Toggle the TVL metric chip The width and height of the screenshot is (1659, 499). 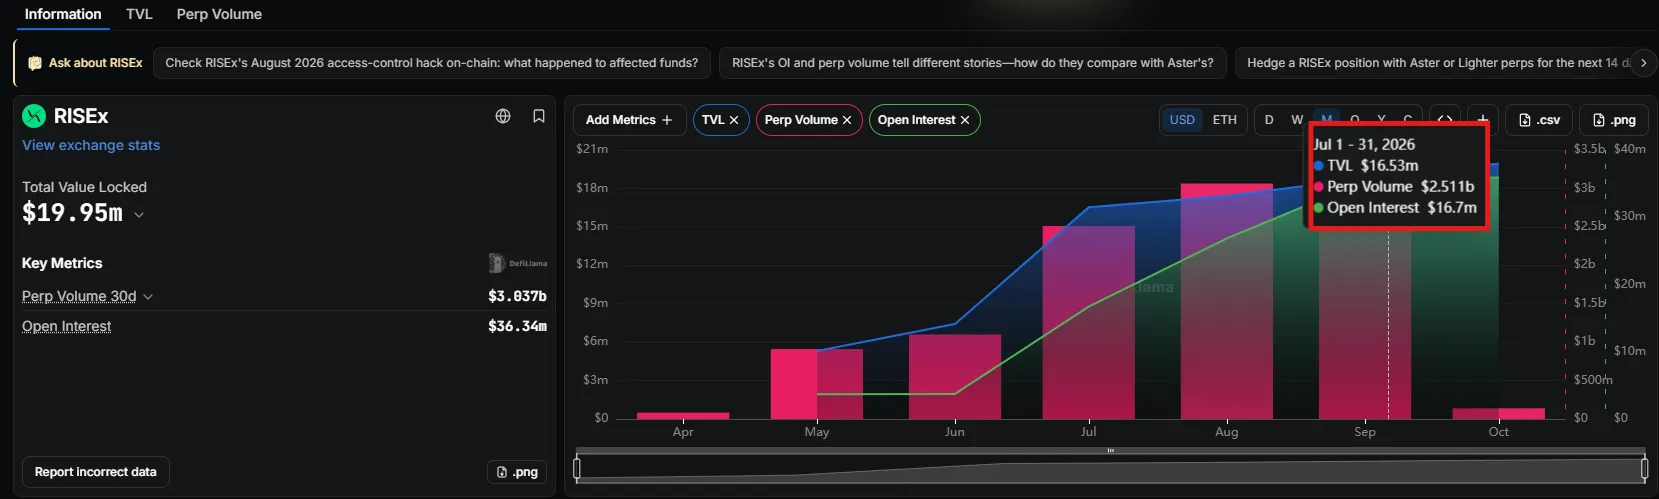721,120
